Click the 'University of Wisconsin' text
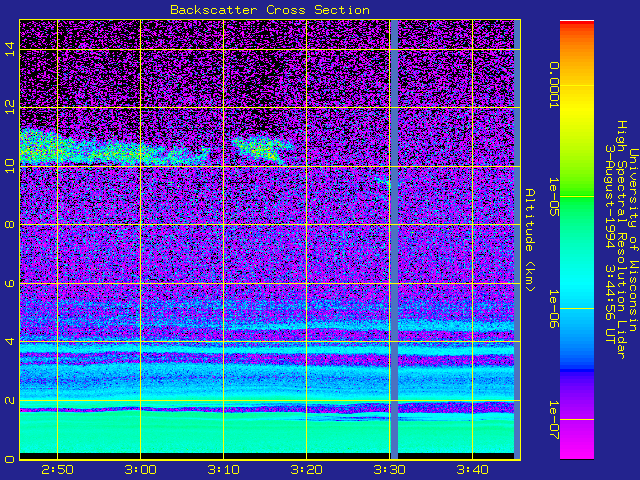 pyautogui.click(x=633, y=240)
